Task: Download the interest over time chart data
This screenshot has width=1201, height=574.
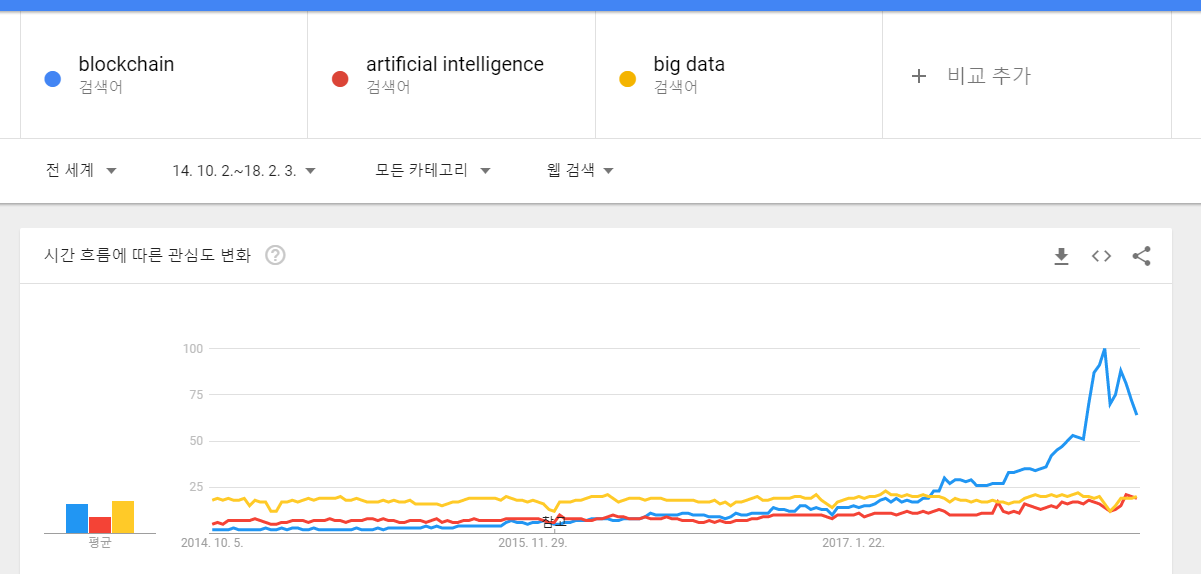Action: (1061, 256)
